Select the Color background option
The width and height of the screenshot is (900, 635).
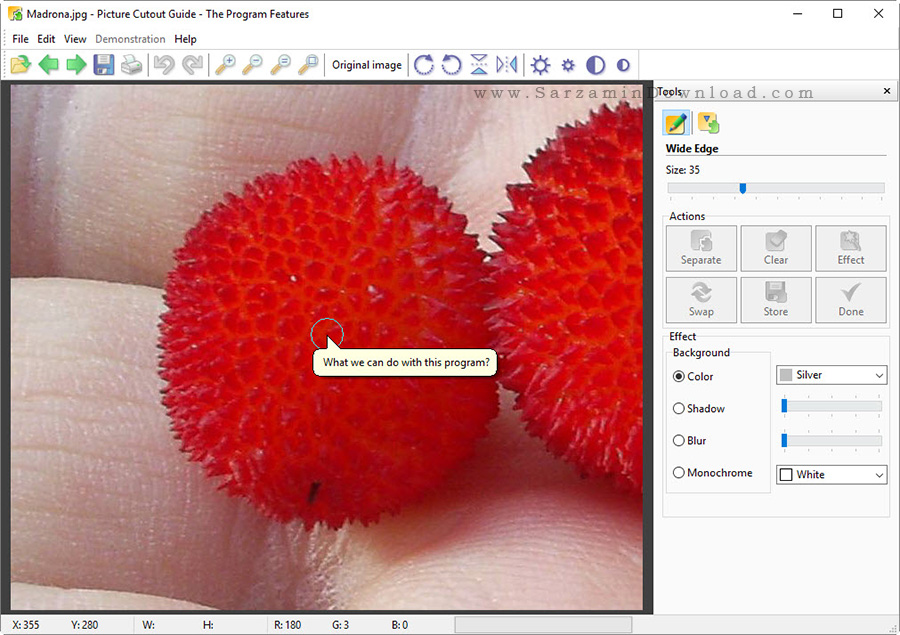tap(693, 377)
